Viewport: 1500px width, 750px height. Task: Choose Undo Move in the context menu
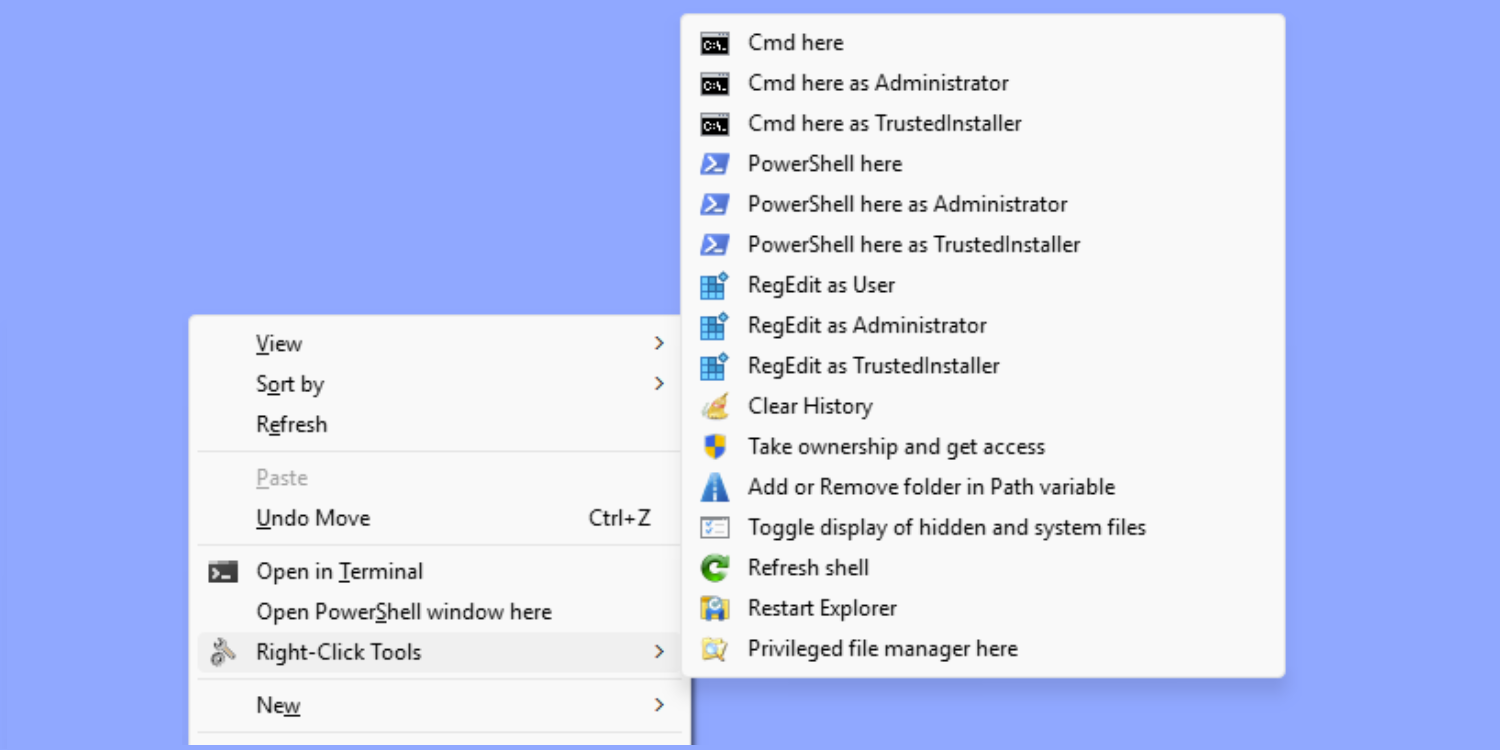(313, 518)
